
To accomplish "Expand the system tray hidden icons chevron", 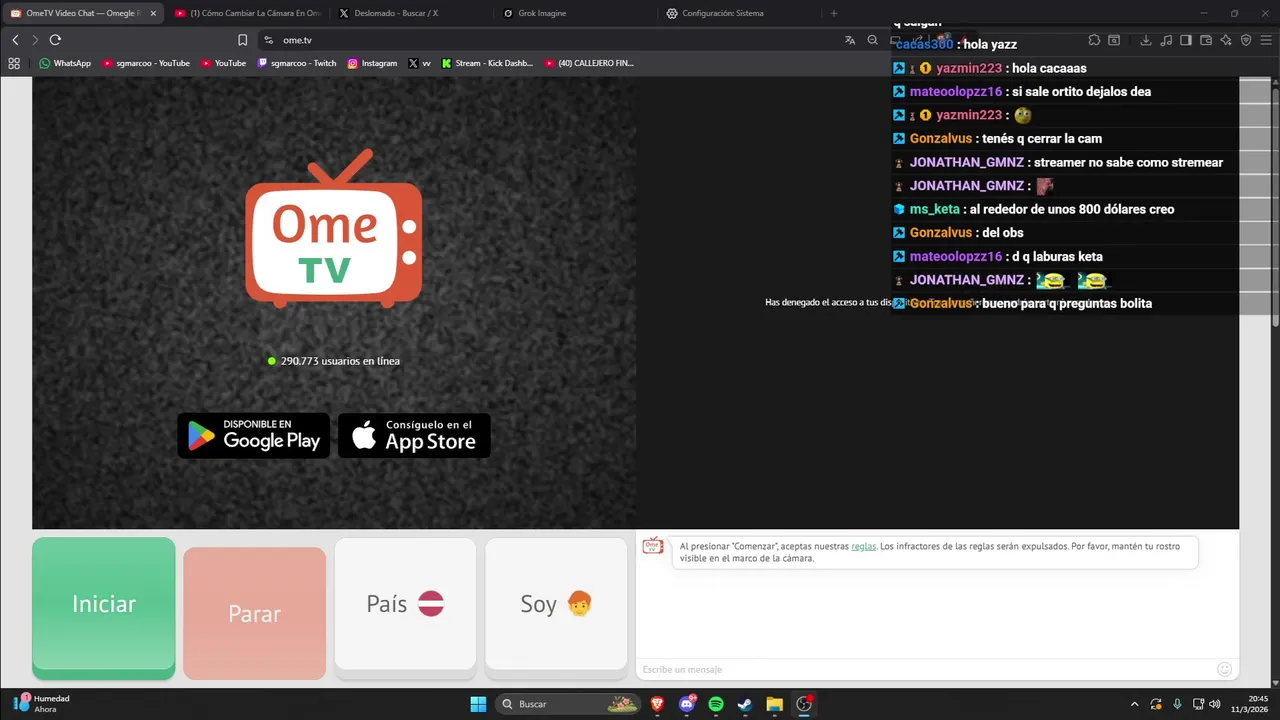I will pyautogui.click(x=1134, y=704).
